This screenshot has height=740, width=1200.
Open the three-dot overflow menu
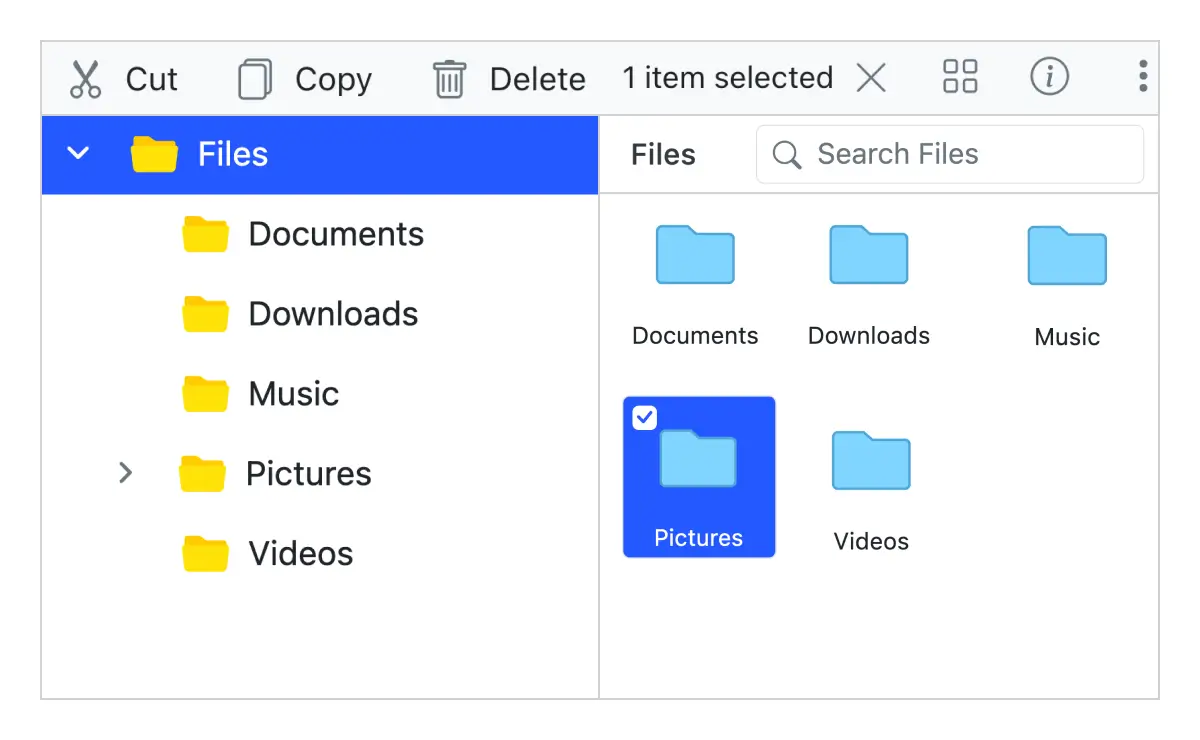point(1142,77)
